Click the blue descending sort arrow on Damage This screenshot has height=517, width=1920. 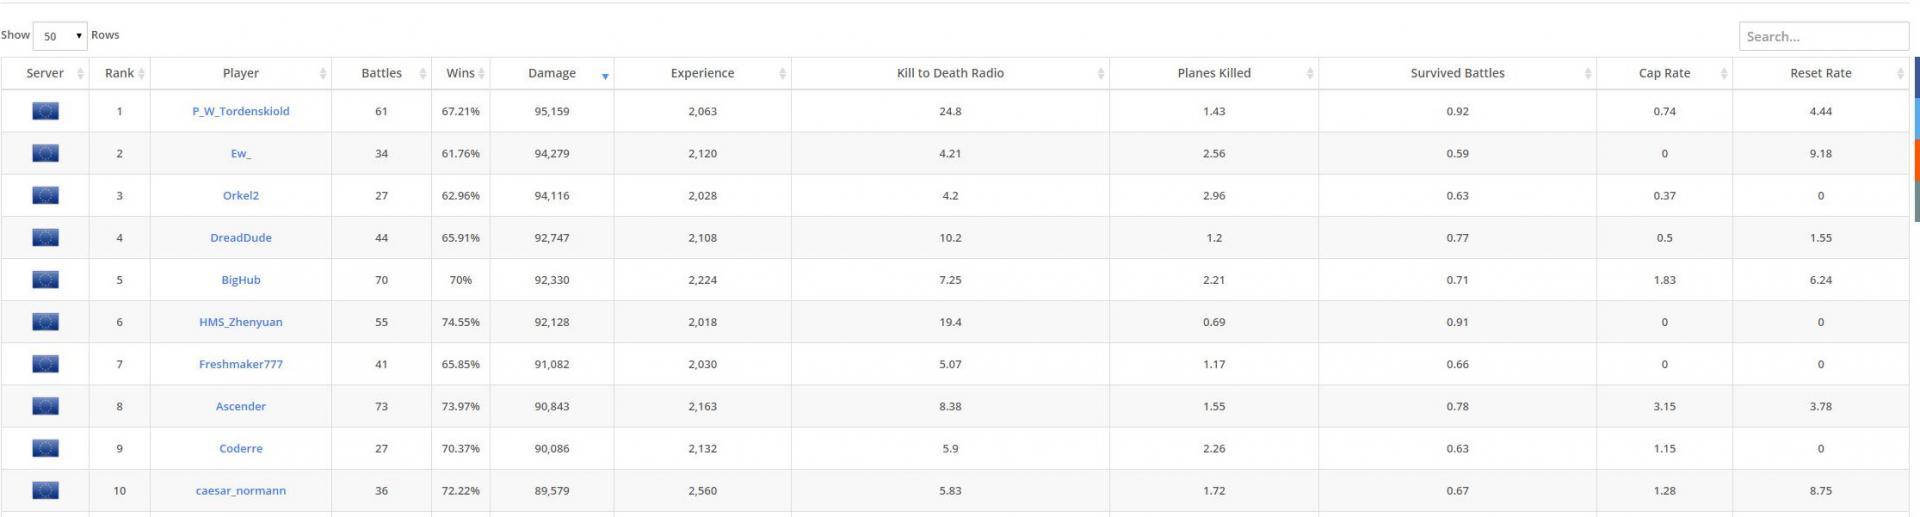point(605,76)
